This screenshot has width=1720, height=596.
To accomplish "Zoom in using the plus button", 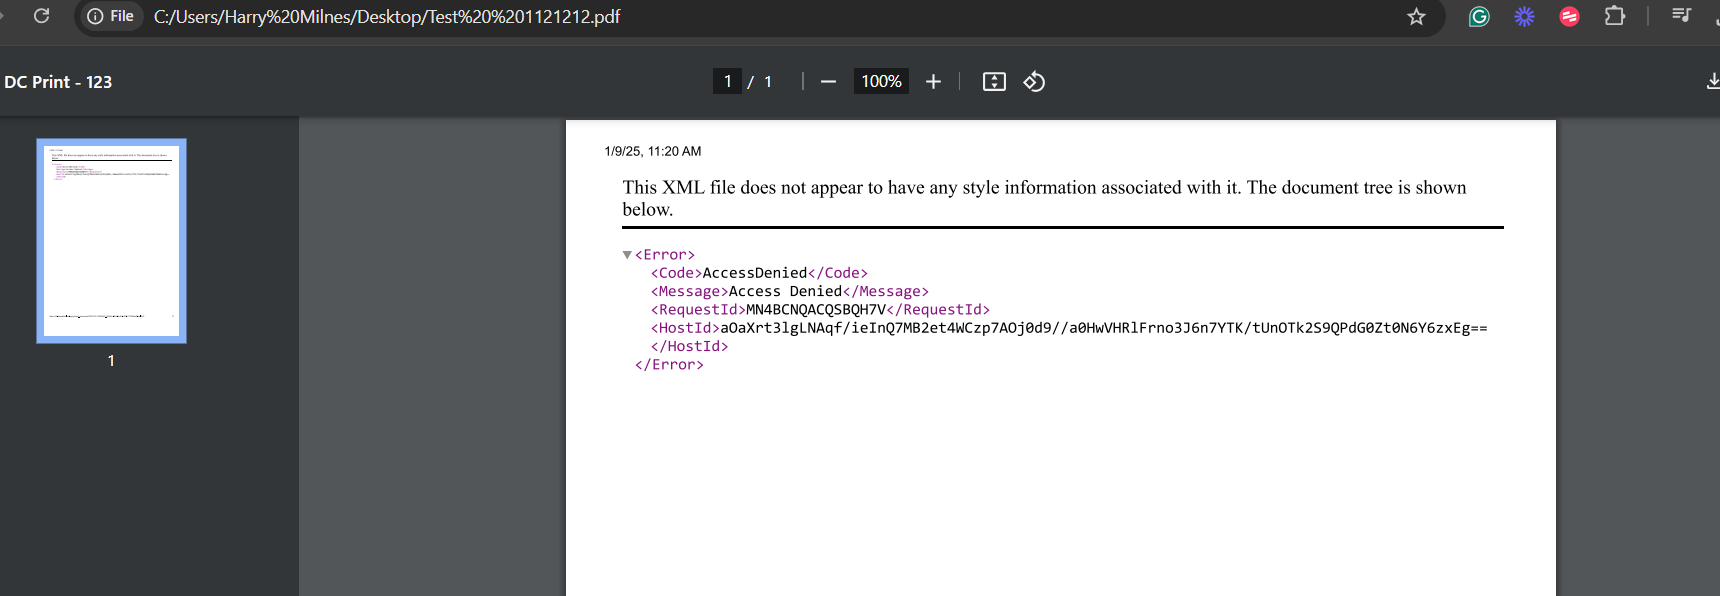I will (933, 81).
